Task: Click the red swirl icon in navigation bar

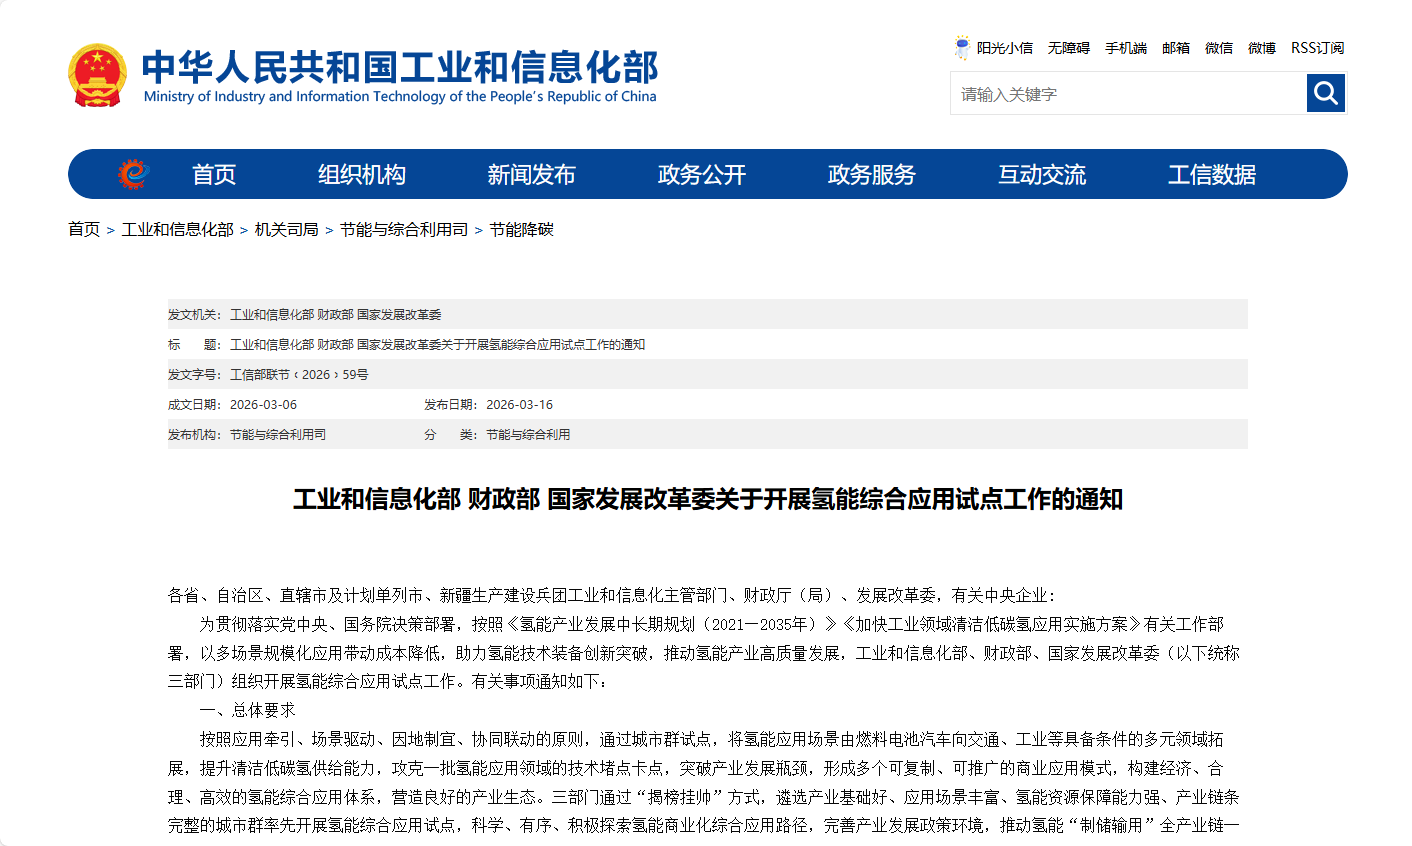Action: point(133,174)
